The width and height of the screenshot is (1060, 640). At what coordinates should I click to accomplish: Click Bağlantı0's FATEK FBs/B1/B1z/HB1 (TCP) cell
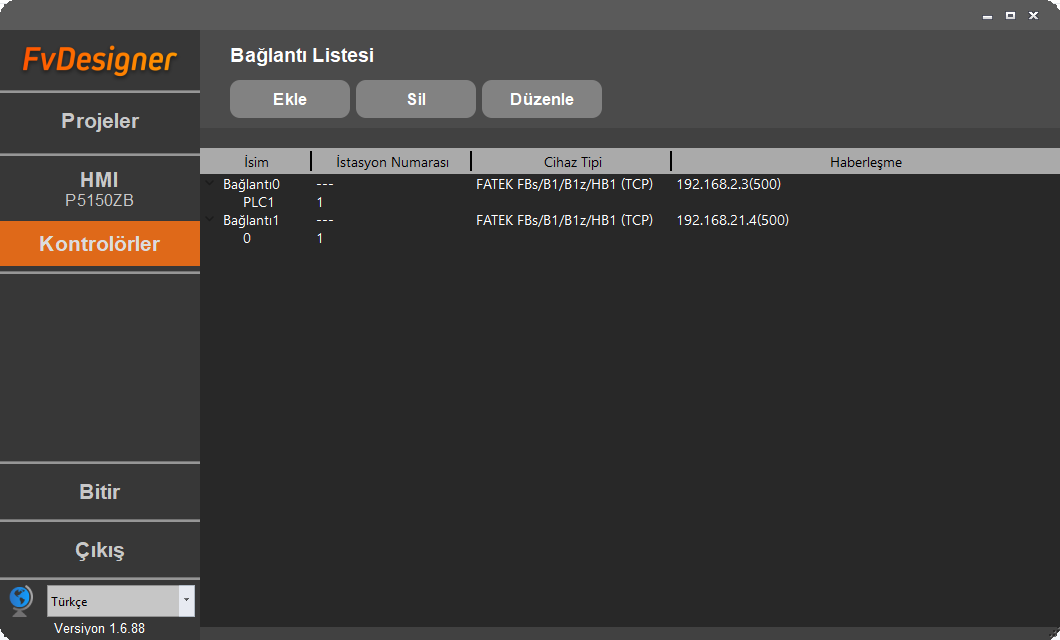[x=564, y=184]
